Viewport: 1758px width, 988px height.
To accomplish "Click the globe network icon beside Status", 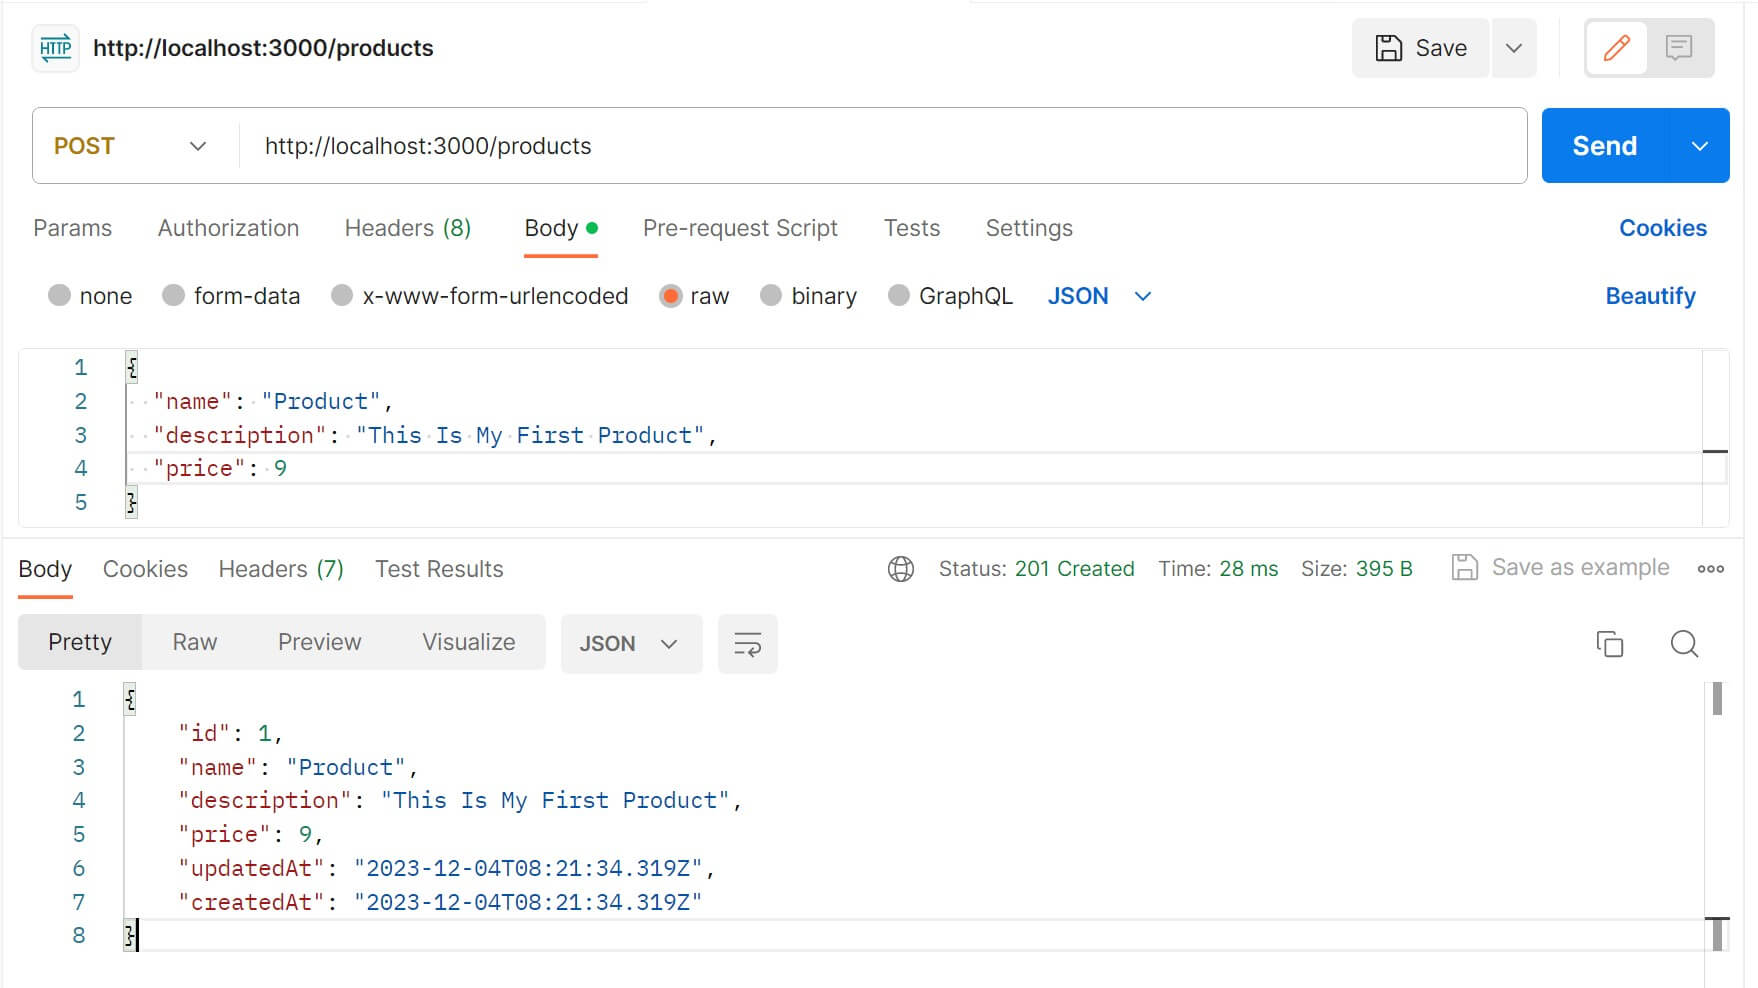I will click(x=900, y=568).
